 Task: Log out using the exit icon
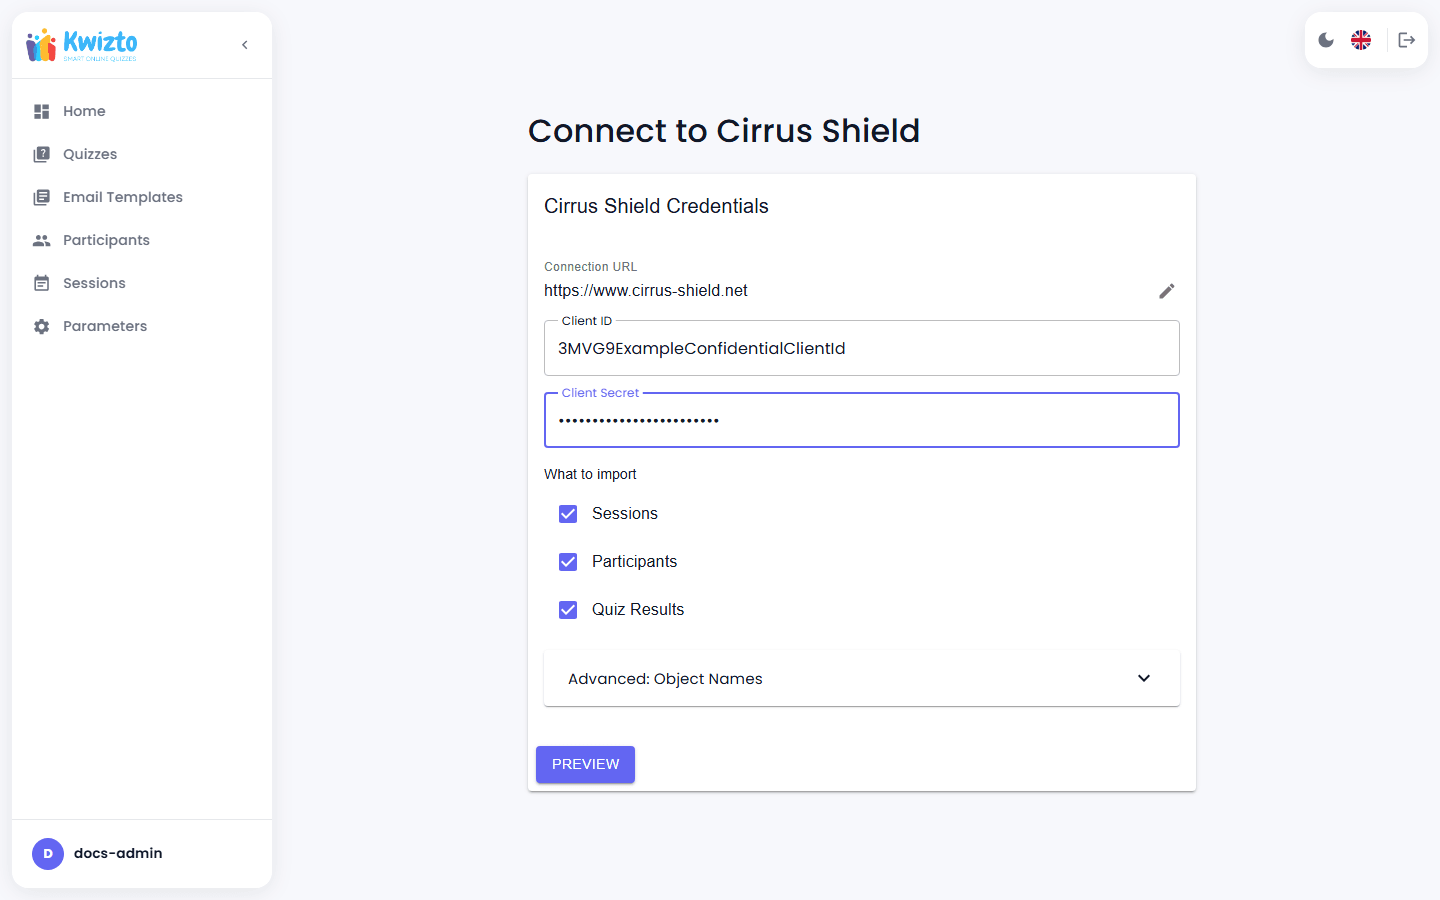pyautogui.click(x=1407, y=40)
